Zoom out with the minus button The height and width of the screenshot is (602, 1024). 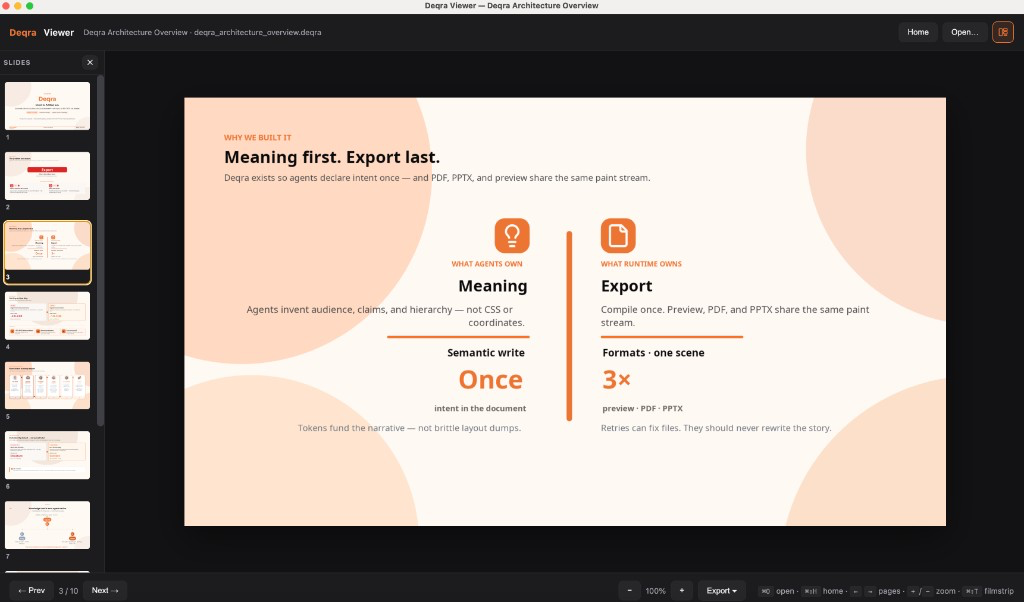[x=630, y=590]
